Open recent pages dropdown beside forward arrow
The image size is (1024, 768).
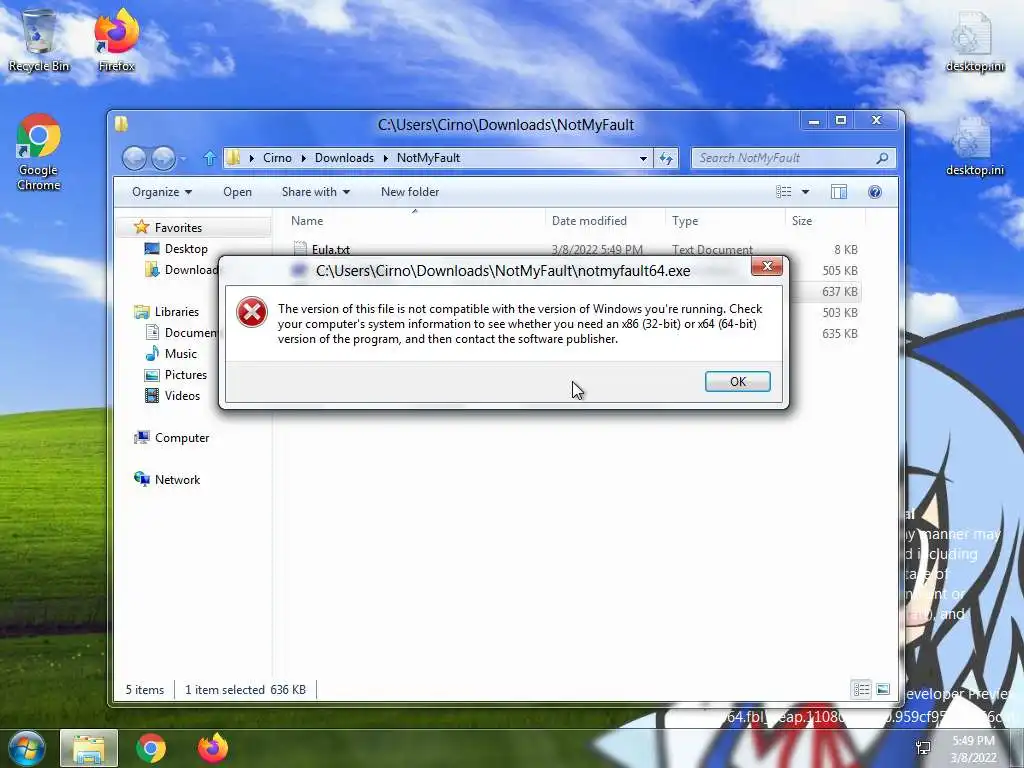pyautogui.click(x=184, y=159)
